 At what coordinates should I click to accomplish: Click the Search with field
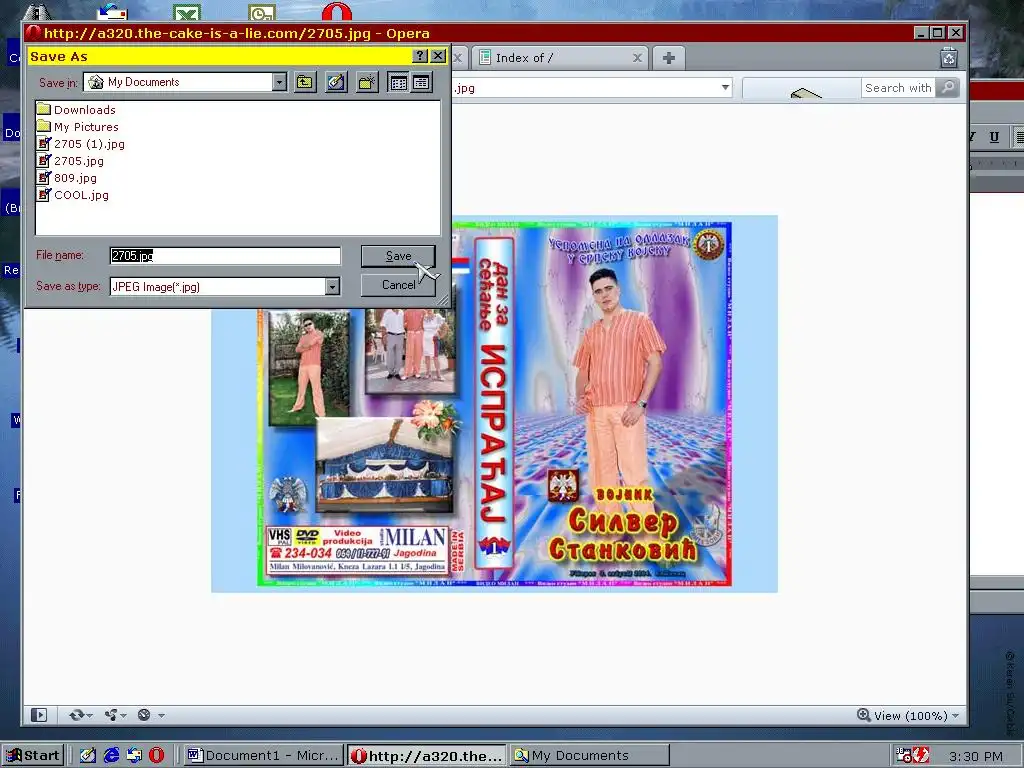click(x=899, y=88)
